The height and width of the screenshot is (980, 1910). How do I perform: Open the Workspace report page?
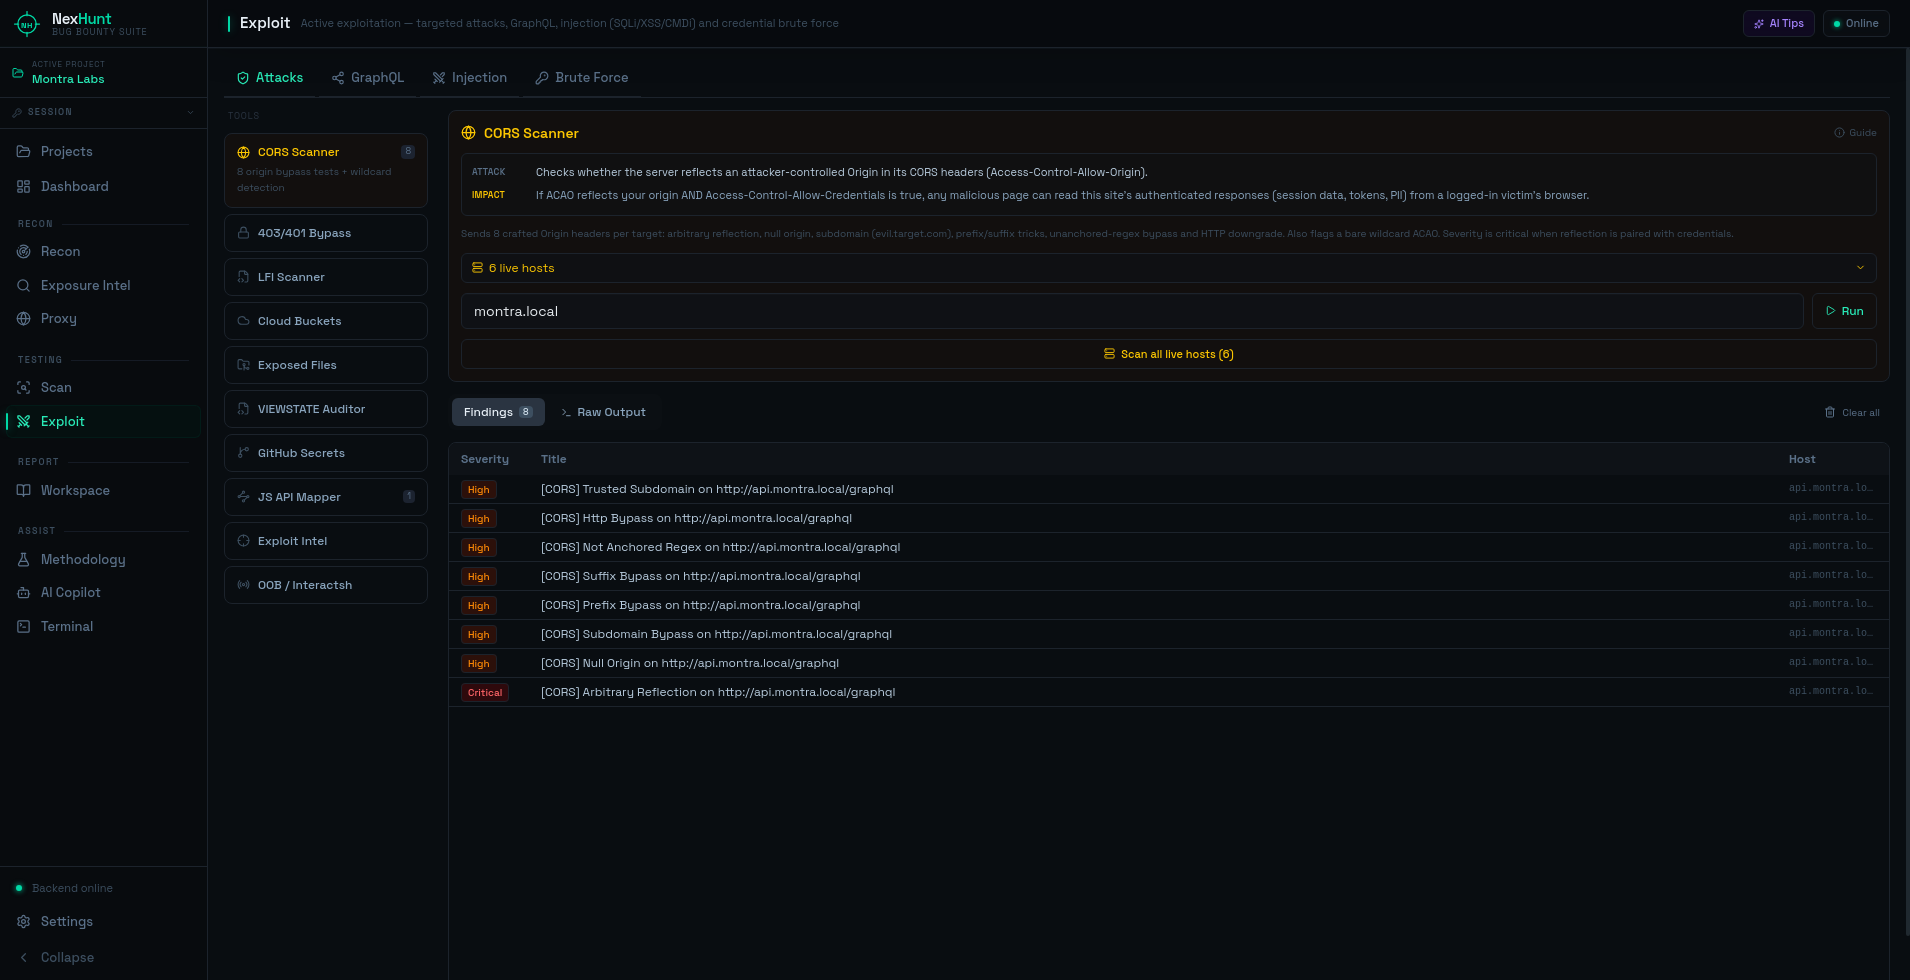103,490
